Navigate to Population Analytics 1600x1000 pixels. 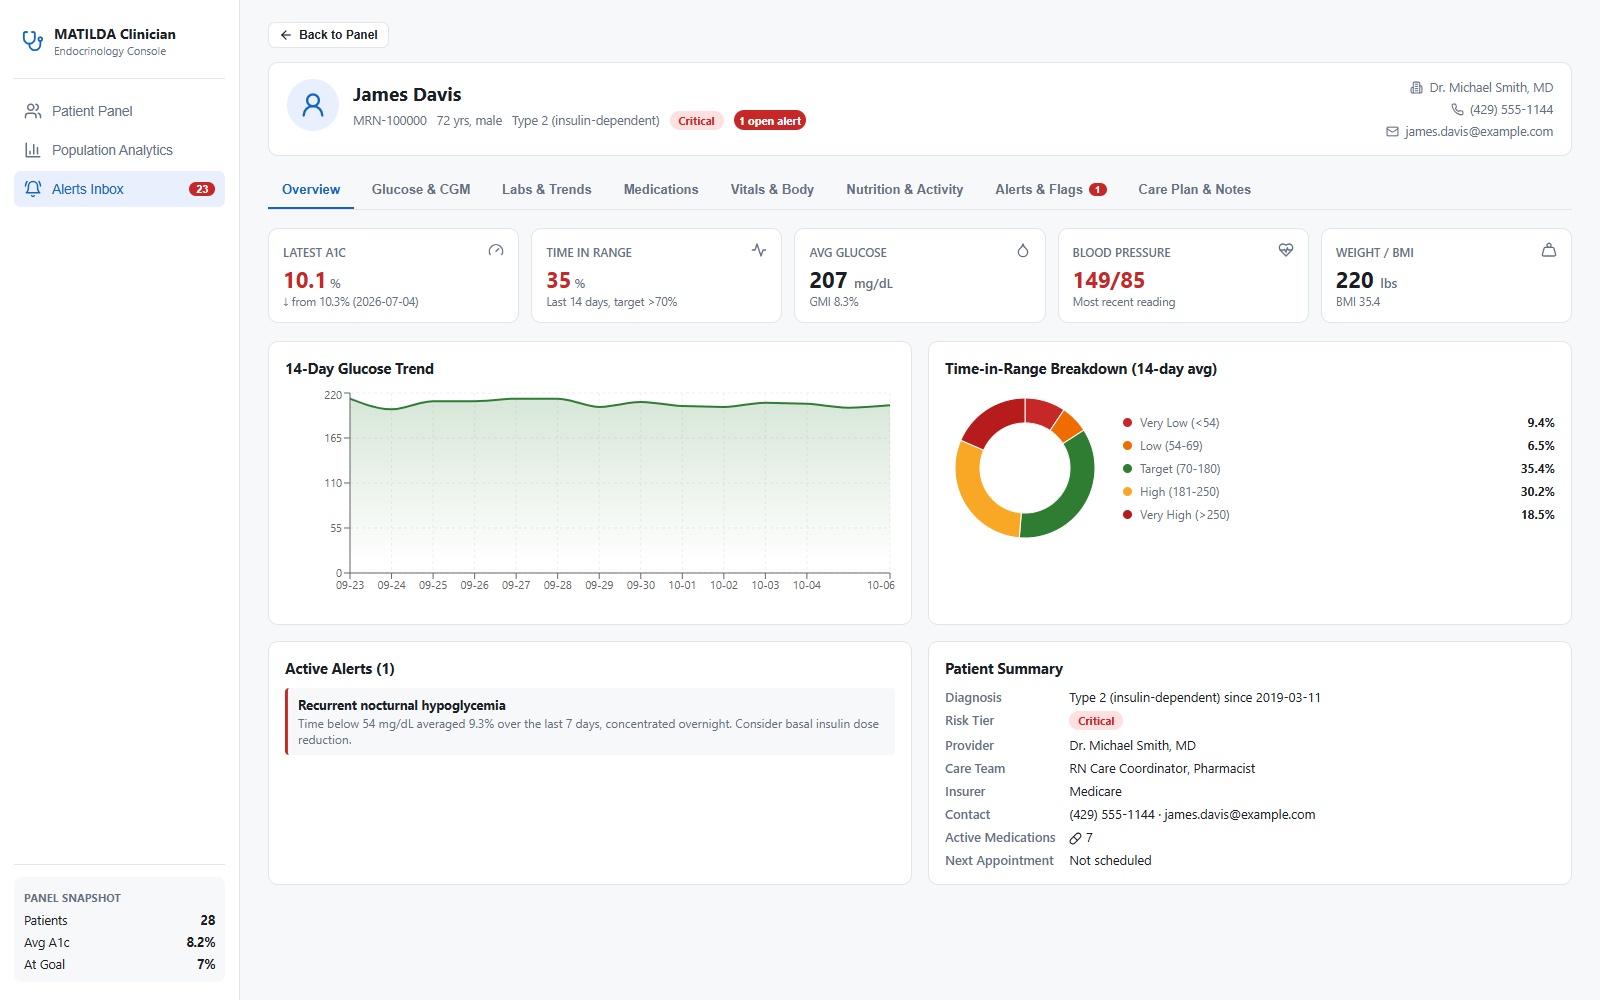[x=119, y=150]
